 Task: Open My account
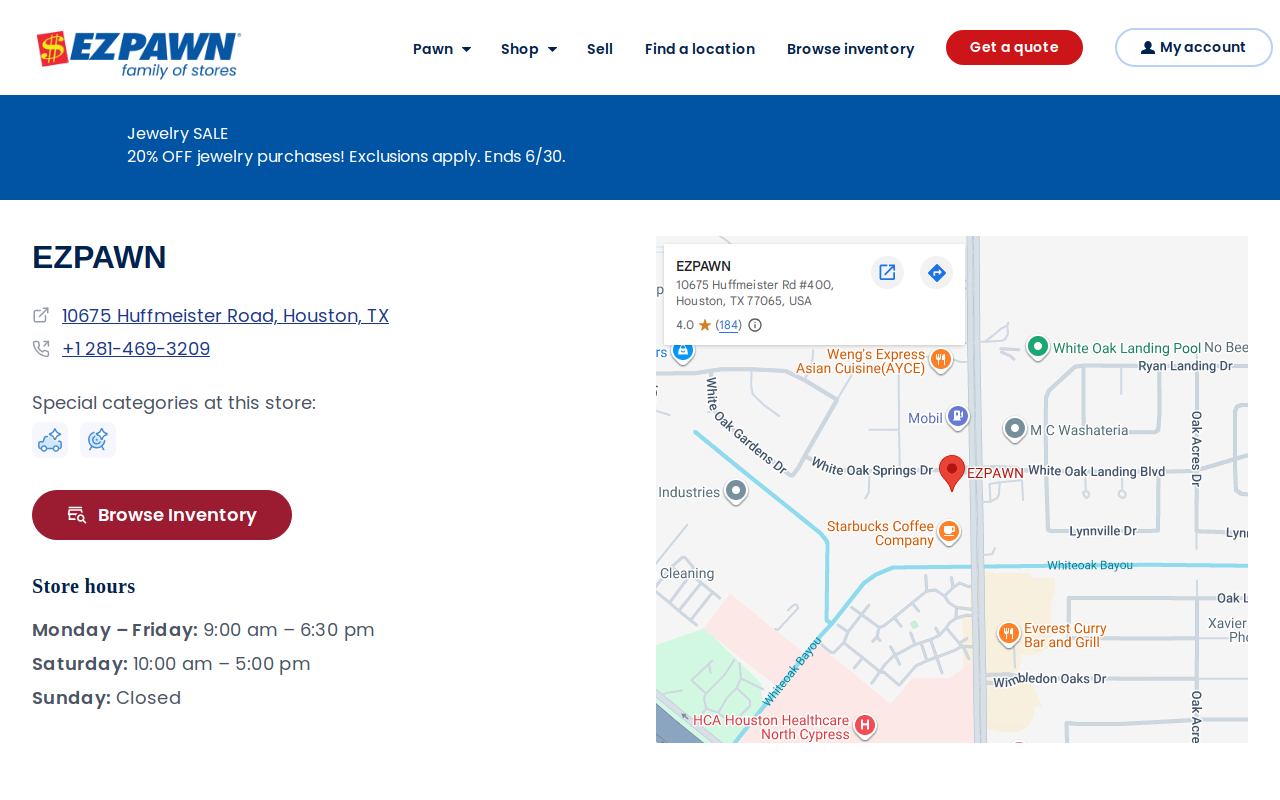coord(1193,48)
